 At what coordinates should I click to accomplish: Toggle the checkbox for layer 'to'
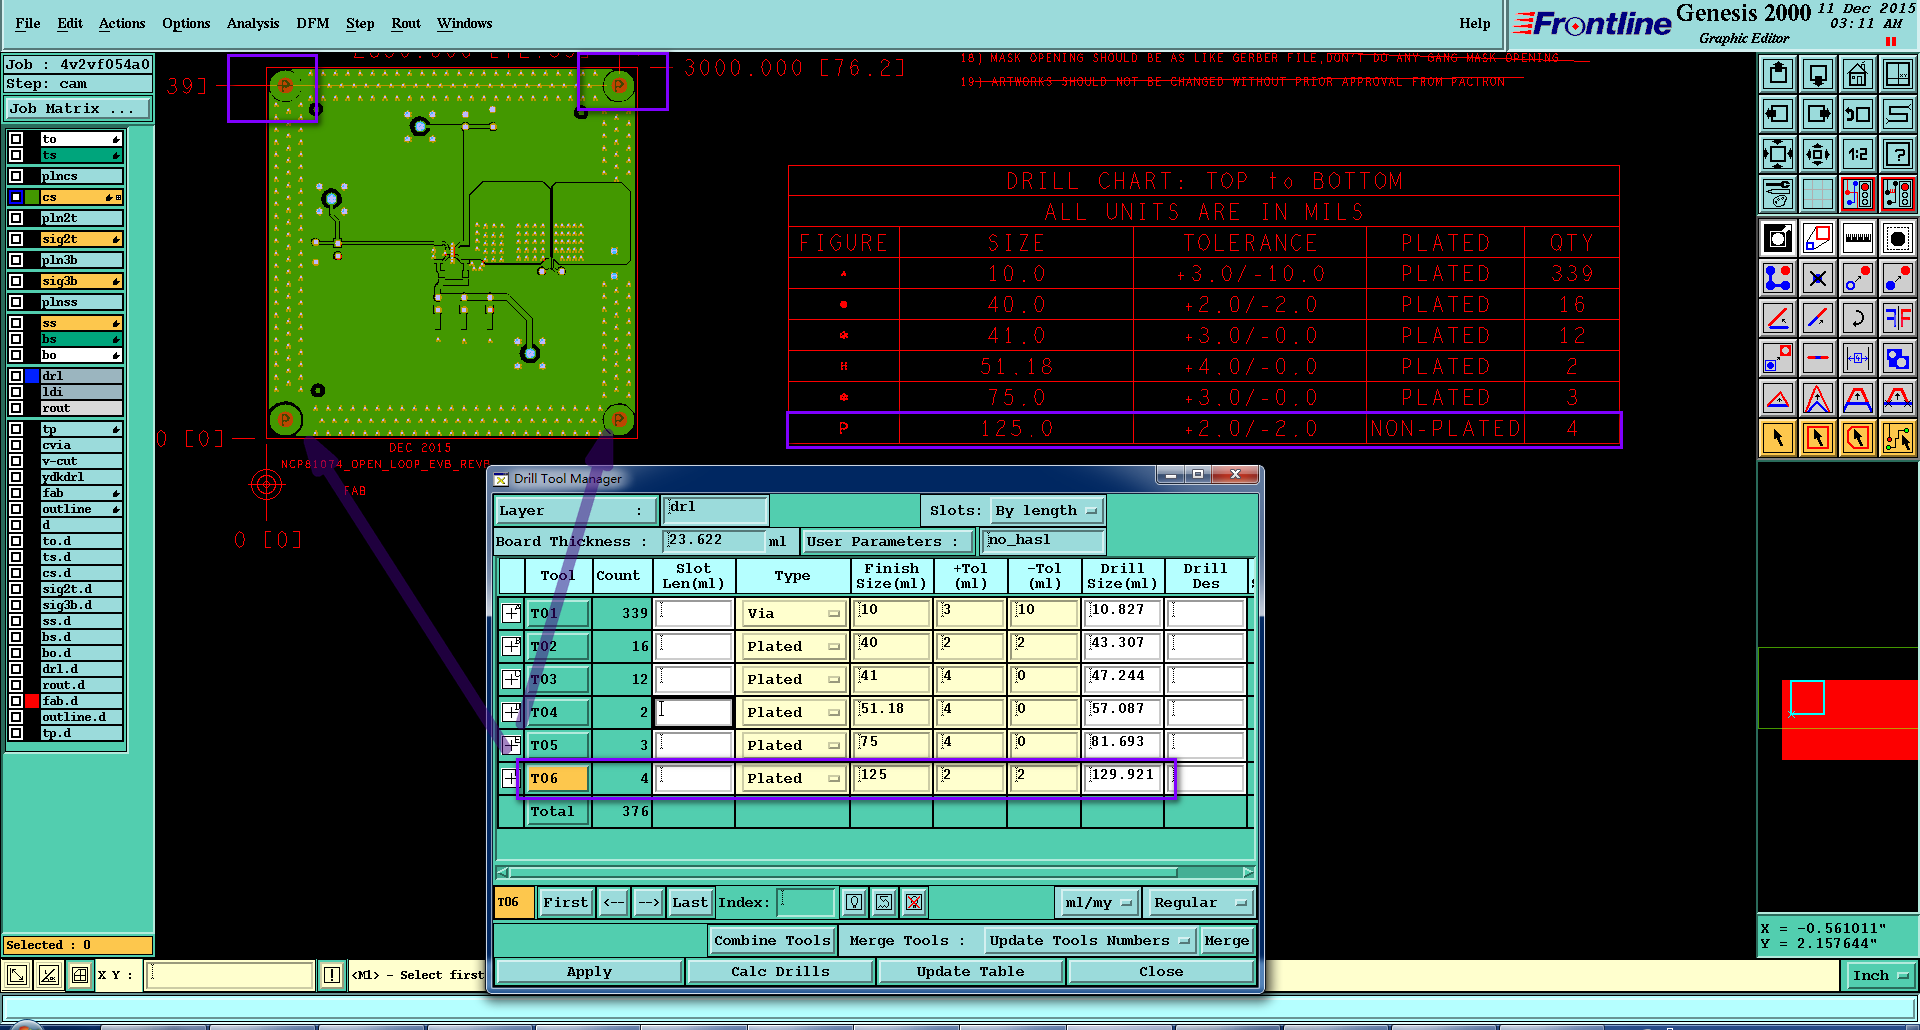pos(16,139)
